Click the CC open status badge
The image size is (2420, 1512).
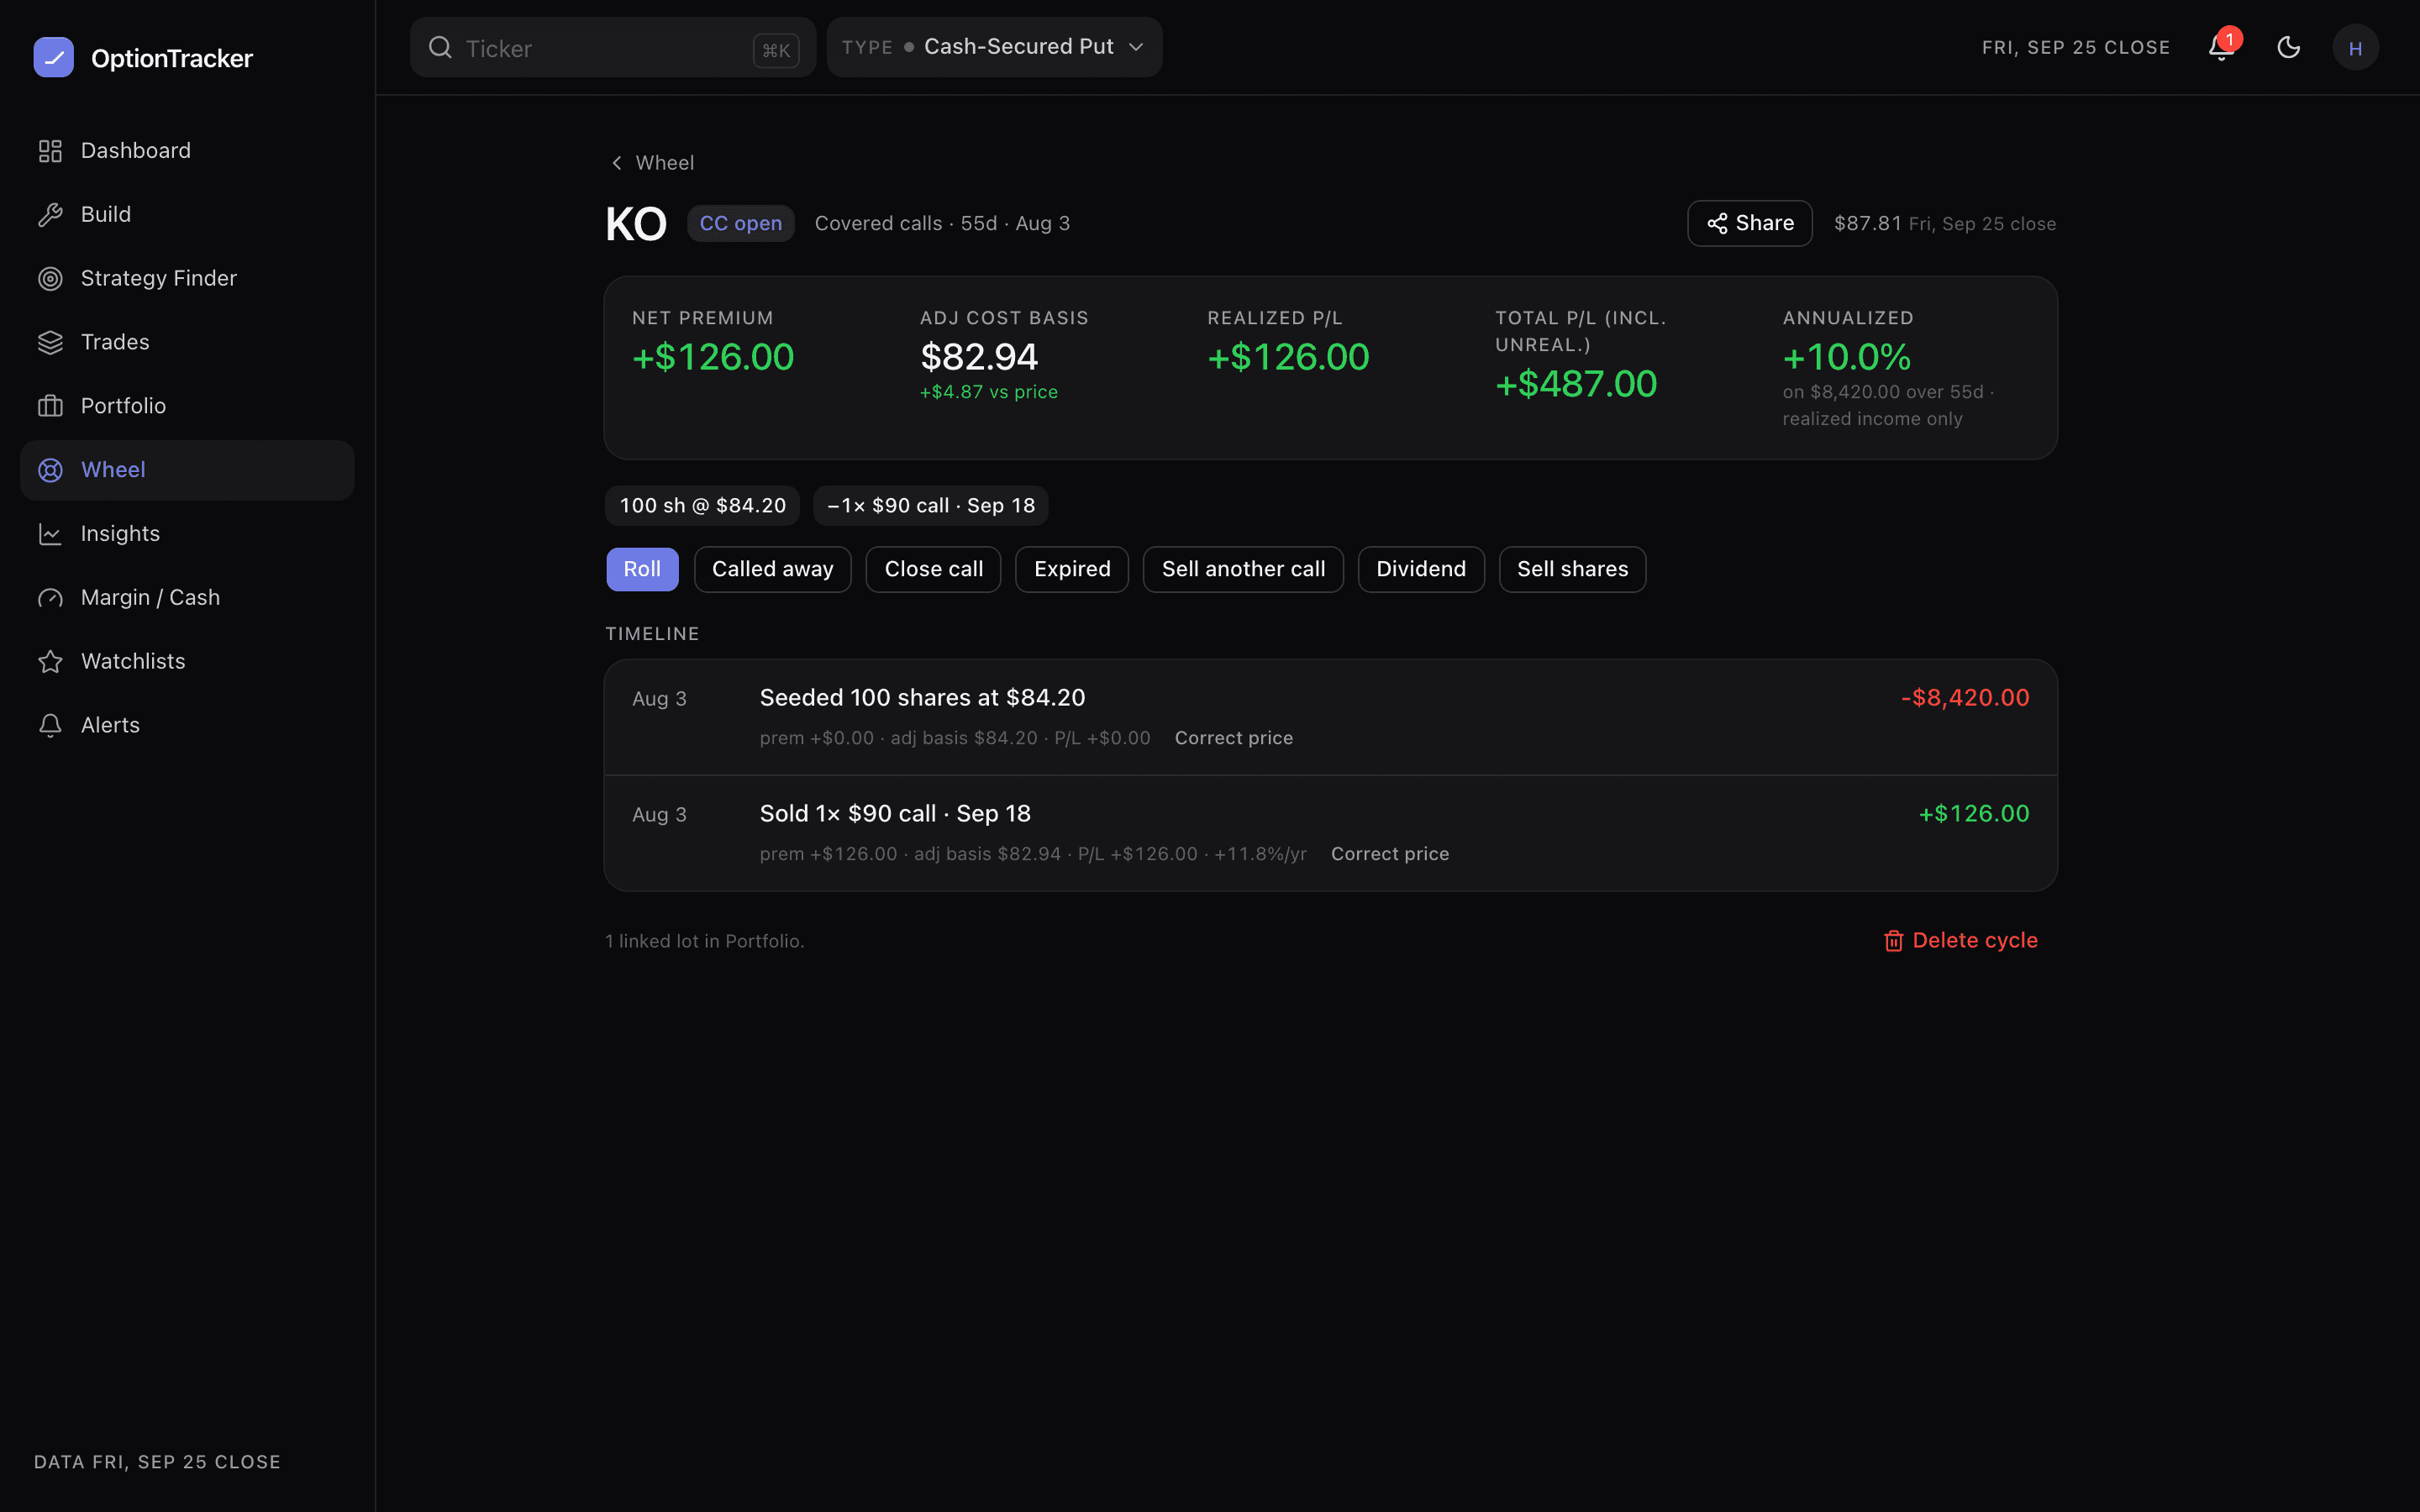[x=741, y=224]
